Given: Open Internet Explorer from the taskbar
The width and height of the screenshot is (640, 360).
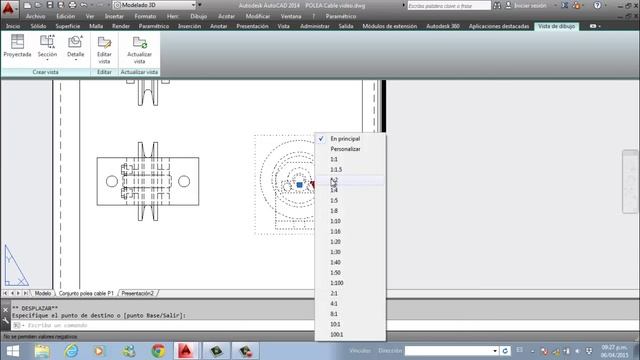Looking at the screenshot, I should pyautogui.click(x=71, y=351).
